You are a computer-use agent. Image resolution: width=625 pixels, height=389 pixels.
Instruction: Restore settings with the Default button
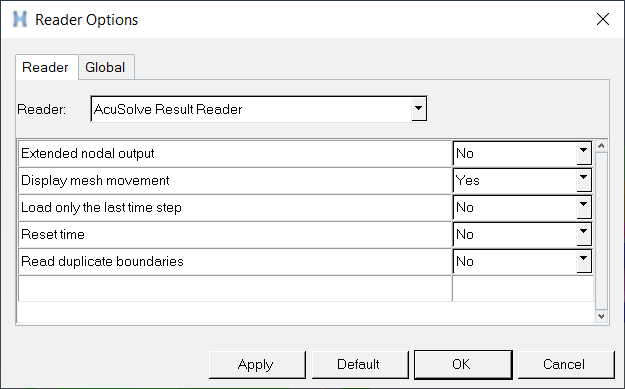tap(360, 364)
